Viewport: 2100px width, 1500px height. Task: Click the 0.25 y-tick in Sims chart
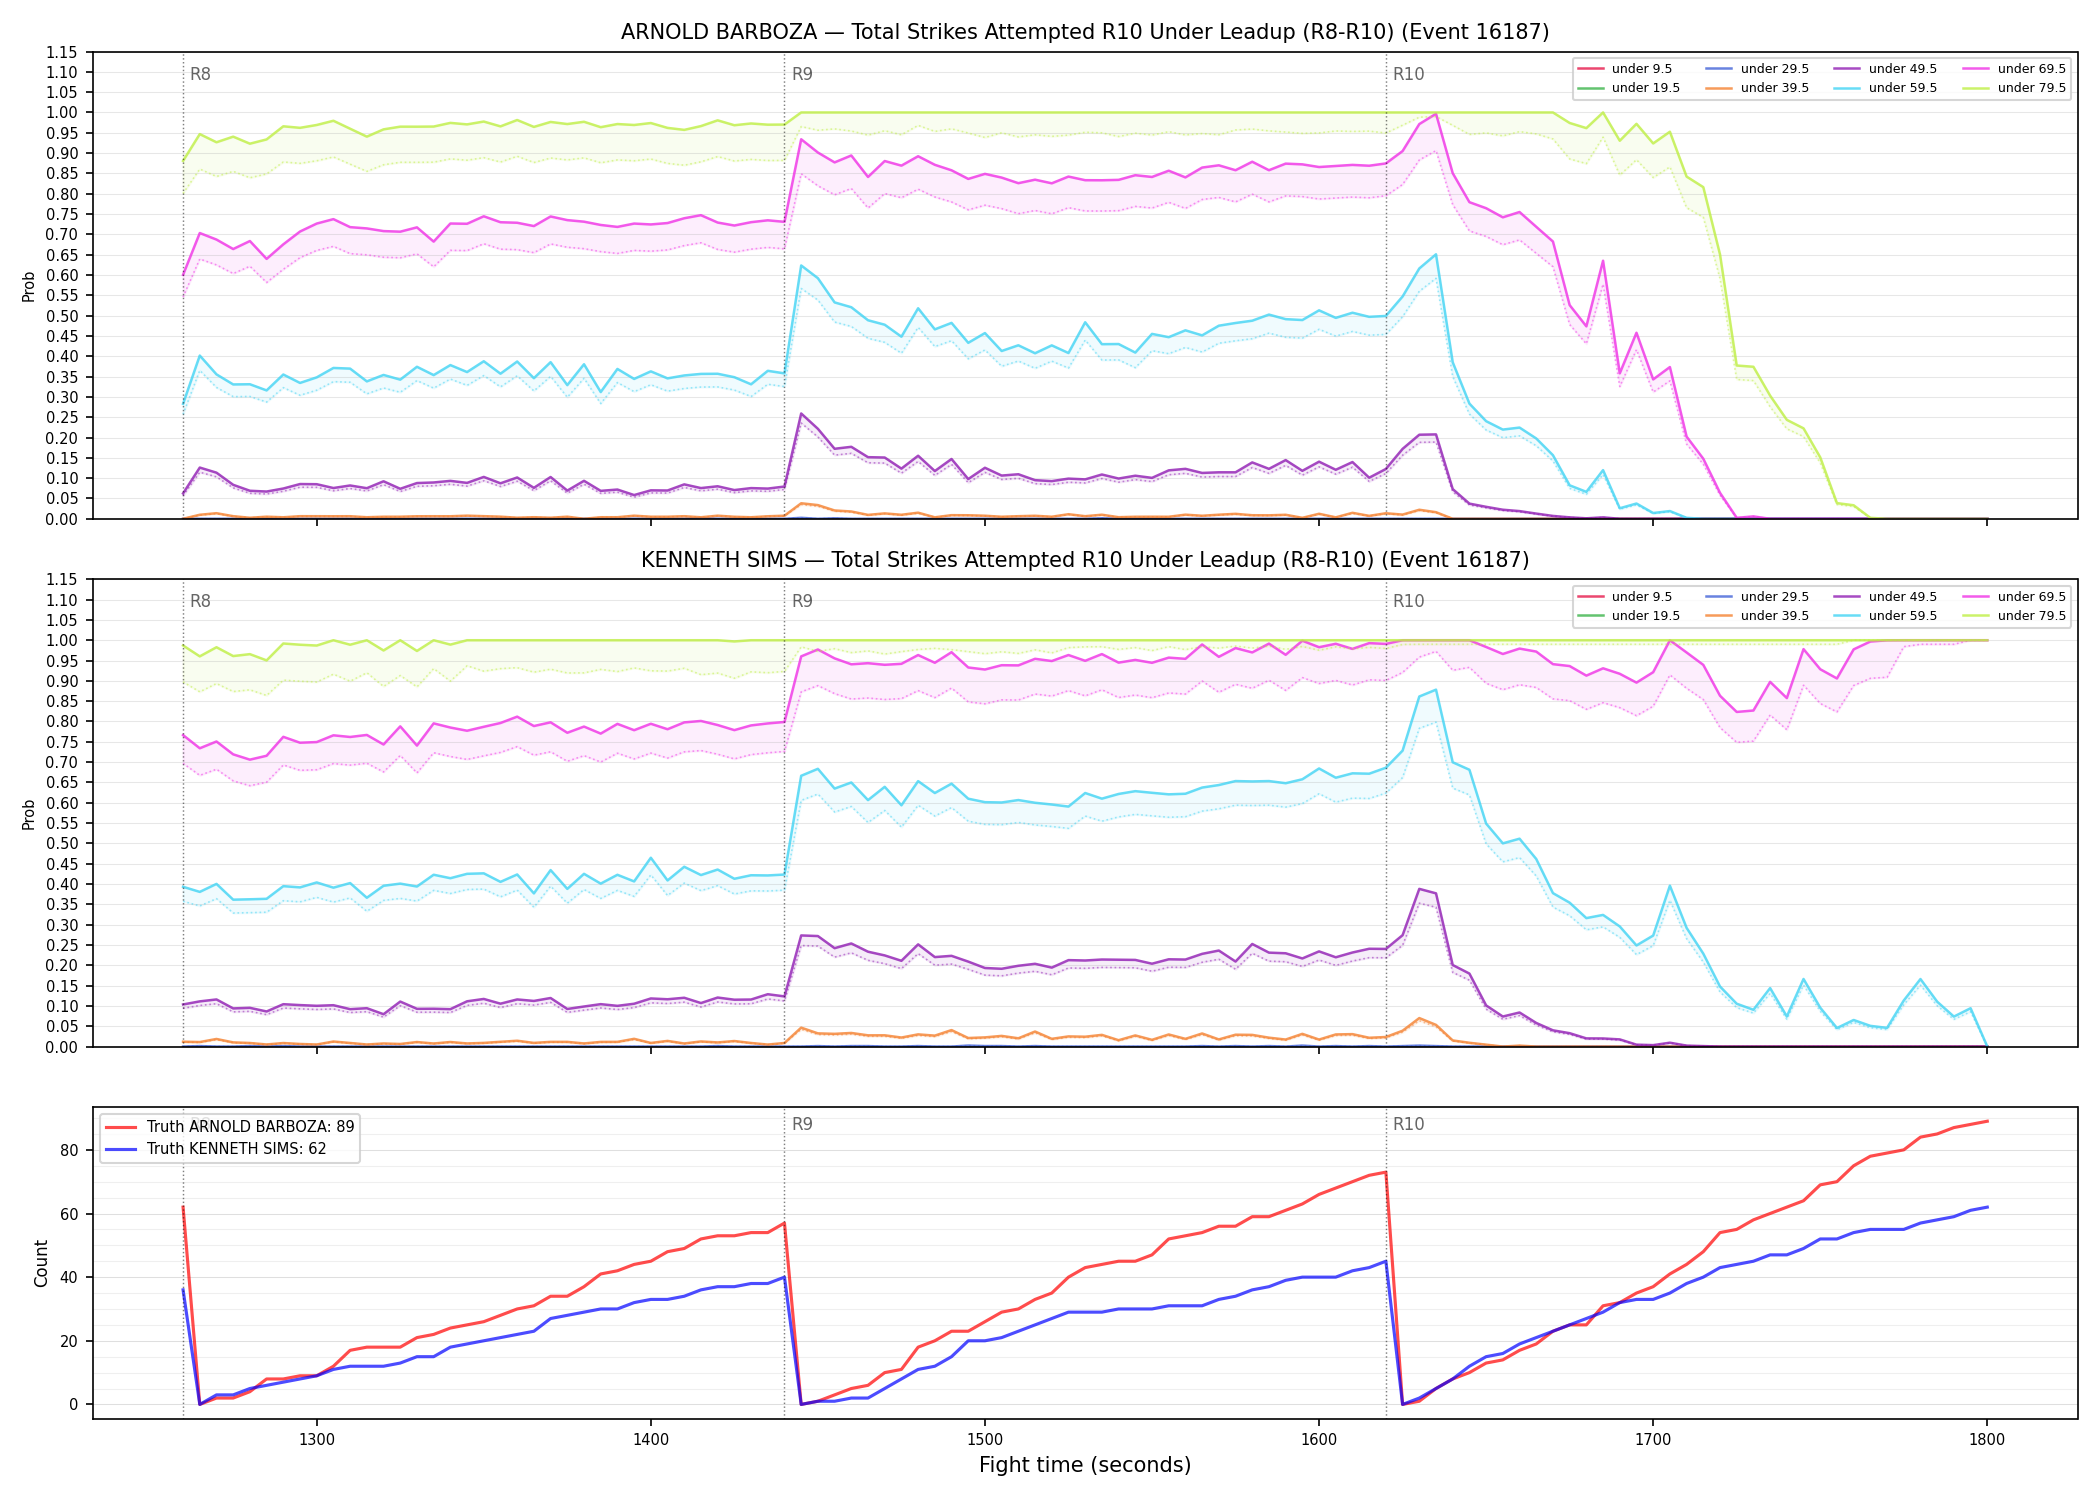[62, 945]
